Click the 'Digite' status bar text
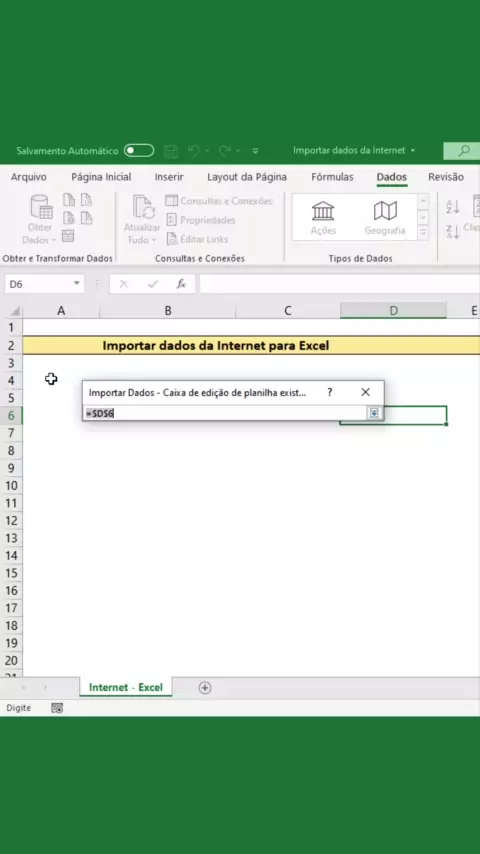 19,708
